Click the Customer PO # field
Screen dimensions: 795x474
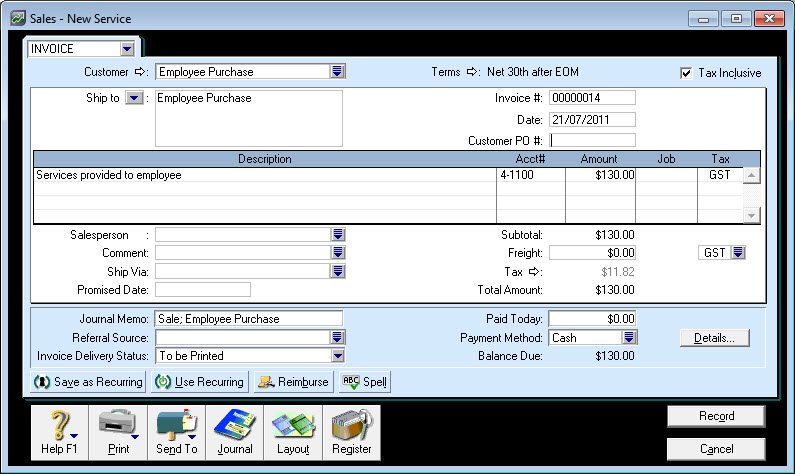coord(592,140)
